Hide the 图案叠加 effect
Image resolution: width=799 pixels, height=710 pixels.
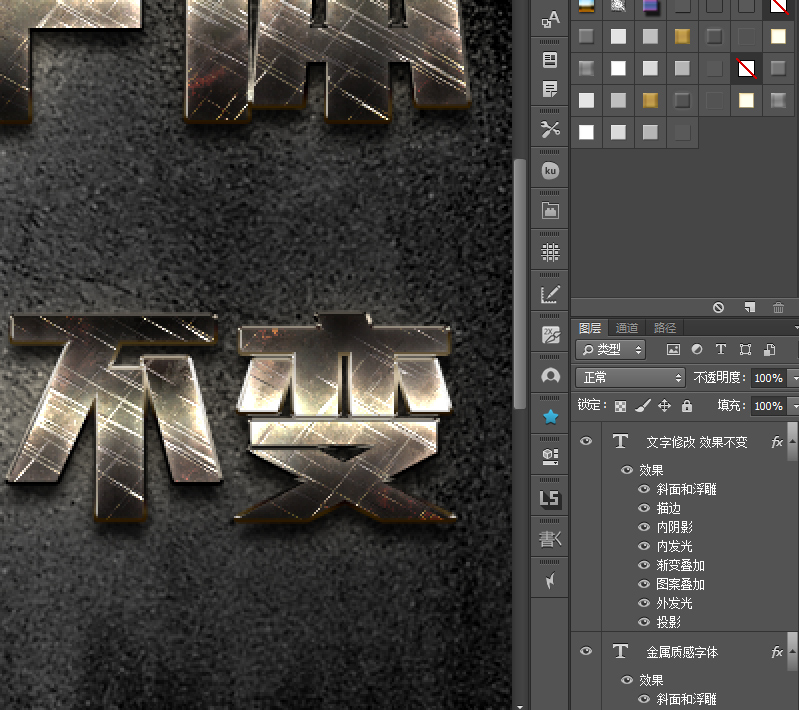644,584
